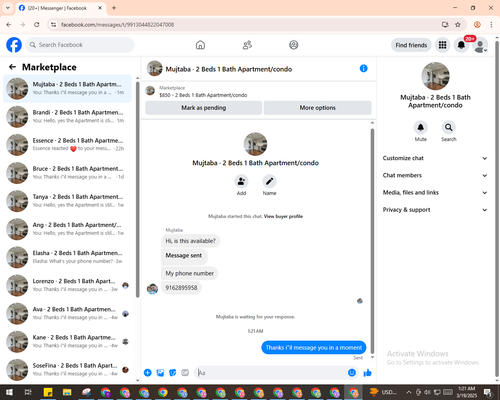This screenshot has height=400, width=500.
Task: Reload the page in the browser
Action: (x=37, y=25)
